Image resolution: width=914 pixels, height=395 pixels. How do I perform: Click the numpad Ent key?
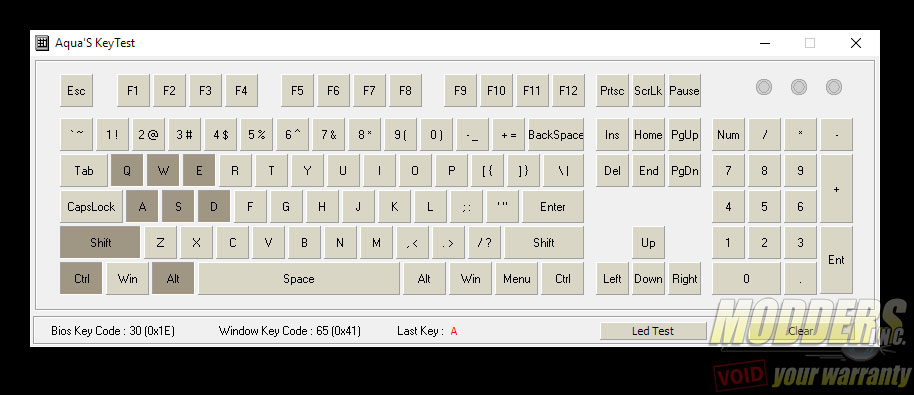(836, 260)
